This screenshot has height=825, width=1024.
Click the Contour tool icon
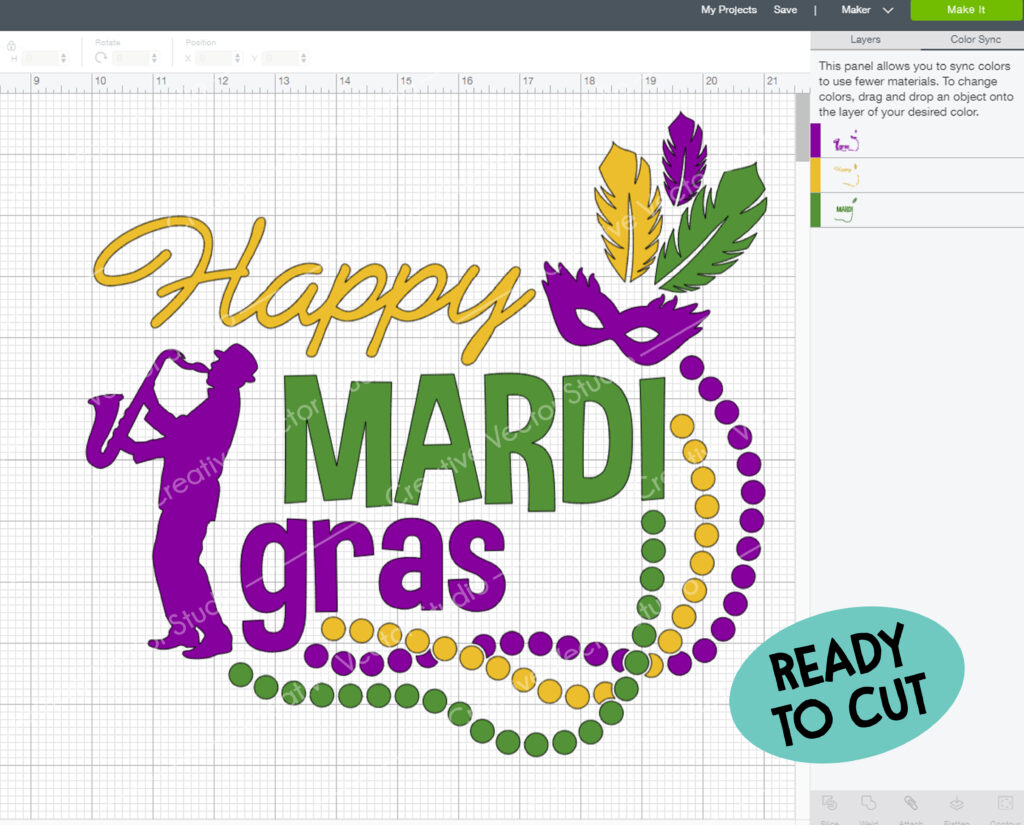pyautogui.click(x=1005, y=803)
